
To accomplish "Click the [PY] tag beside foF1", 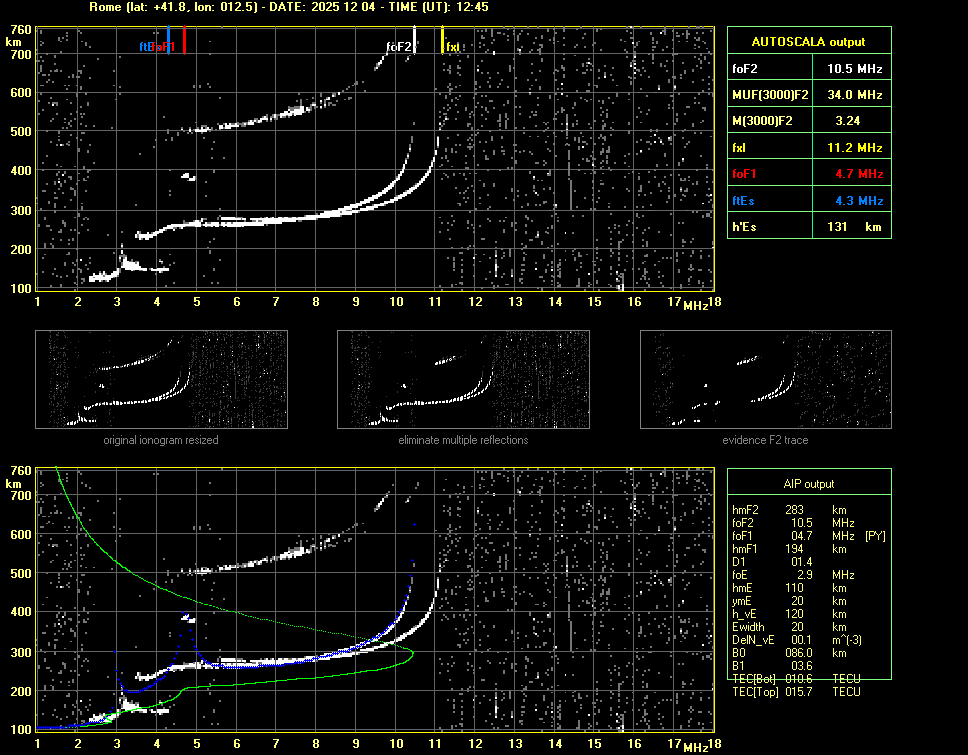I will point(876,536).
